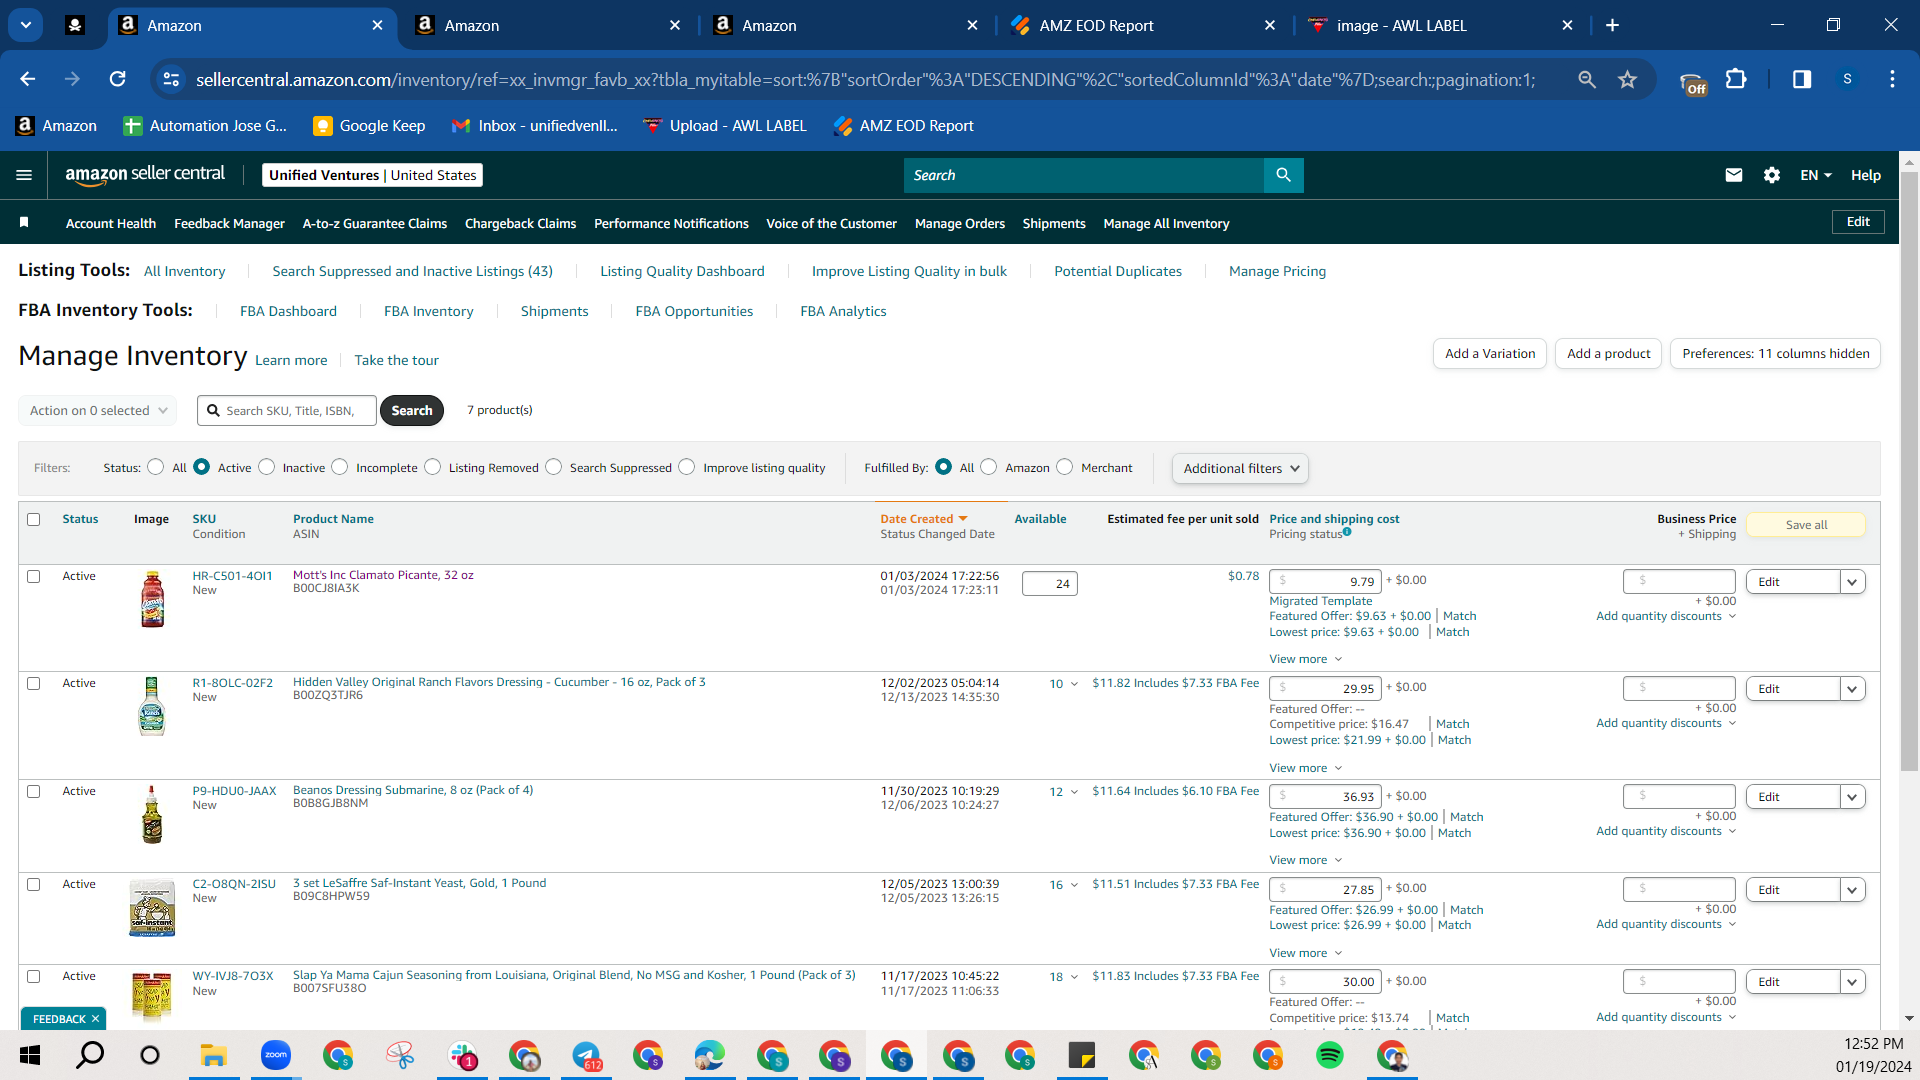Open Slack from the taskbar
The height and width of the screenshot is (1080, 1920).
[462, 1055]
